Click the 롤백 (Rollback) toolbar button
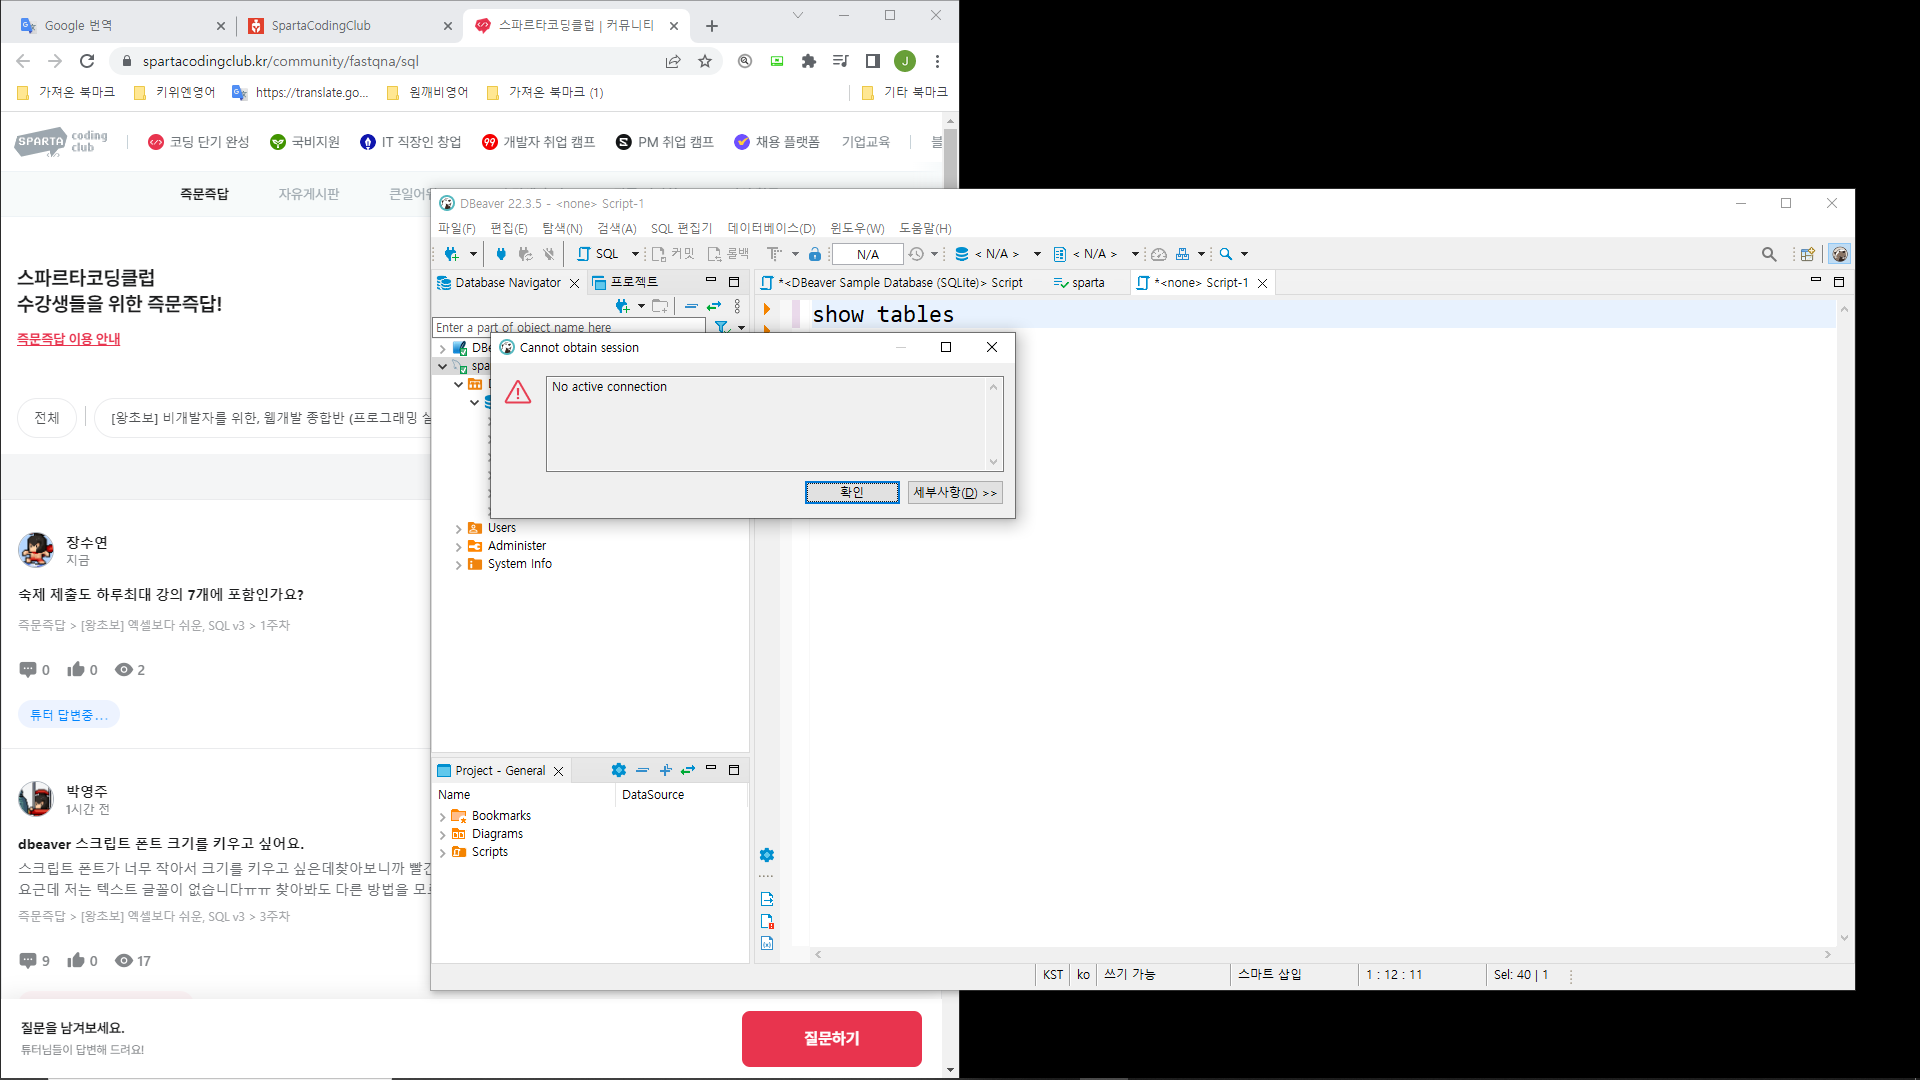 [x=728, y=254]
